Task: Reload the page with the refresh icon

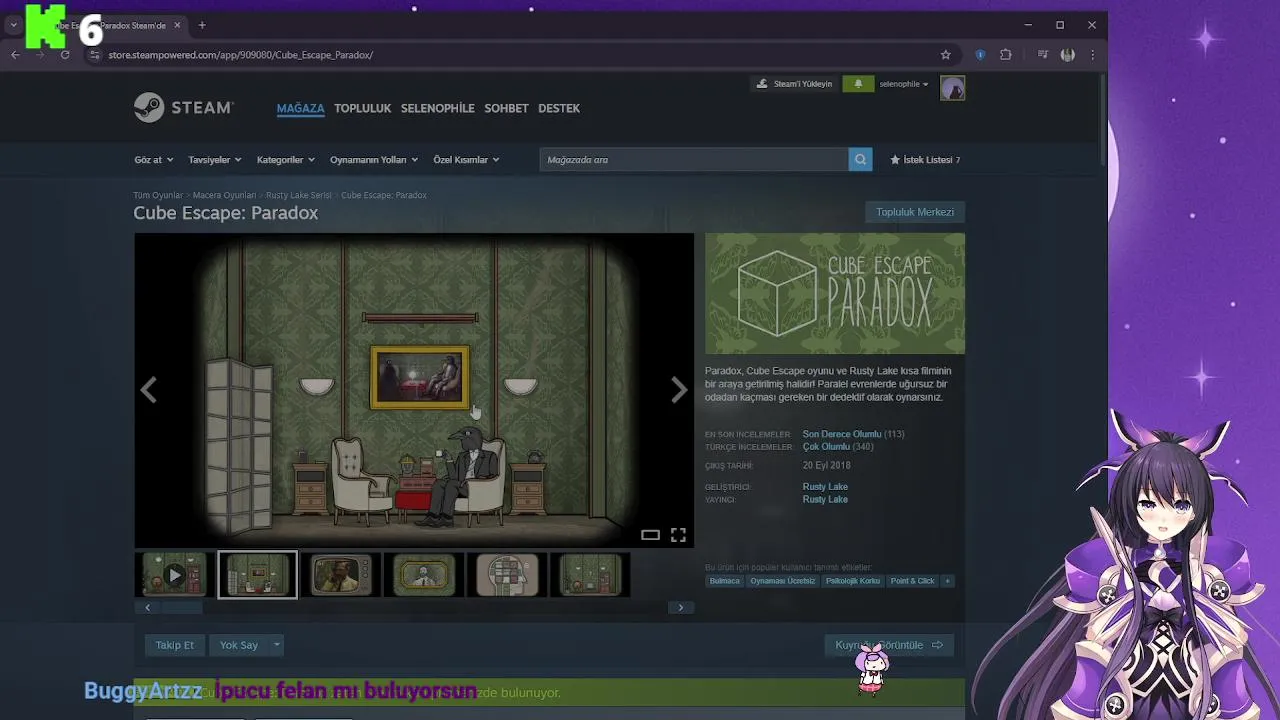Action: (x=65, y=55)
